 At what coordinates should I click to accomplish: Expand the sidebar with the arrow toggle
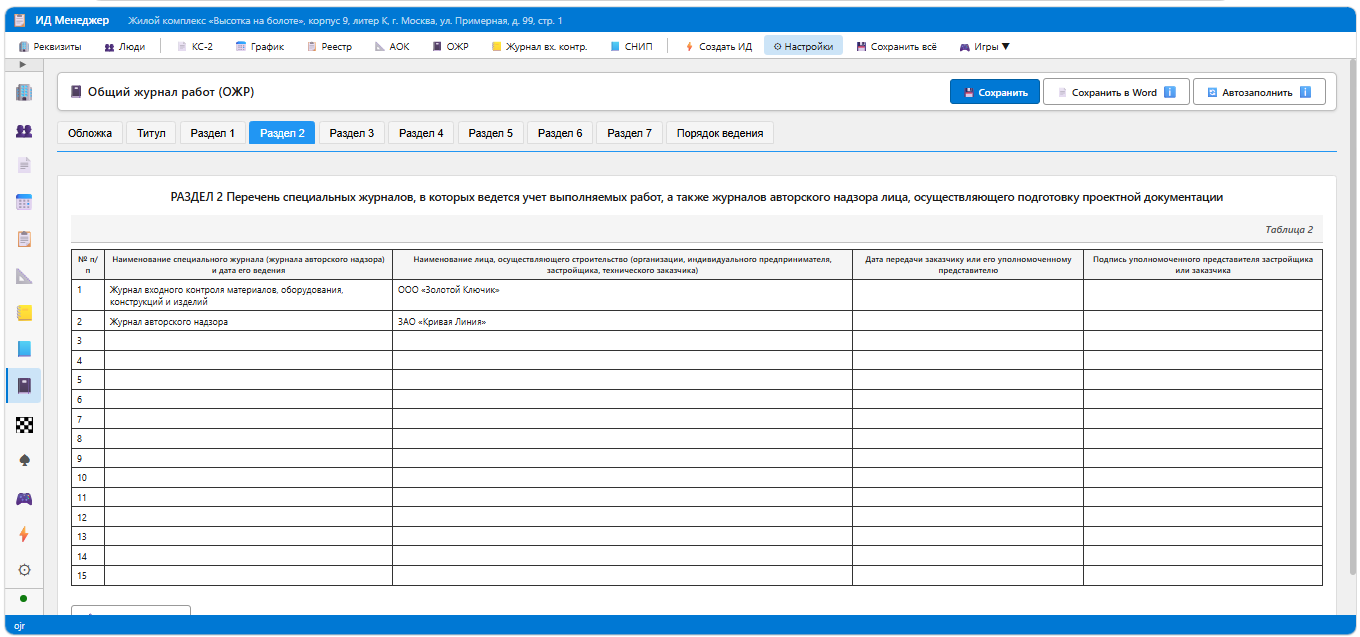pos(23,64)
